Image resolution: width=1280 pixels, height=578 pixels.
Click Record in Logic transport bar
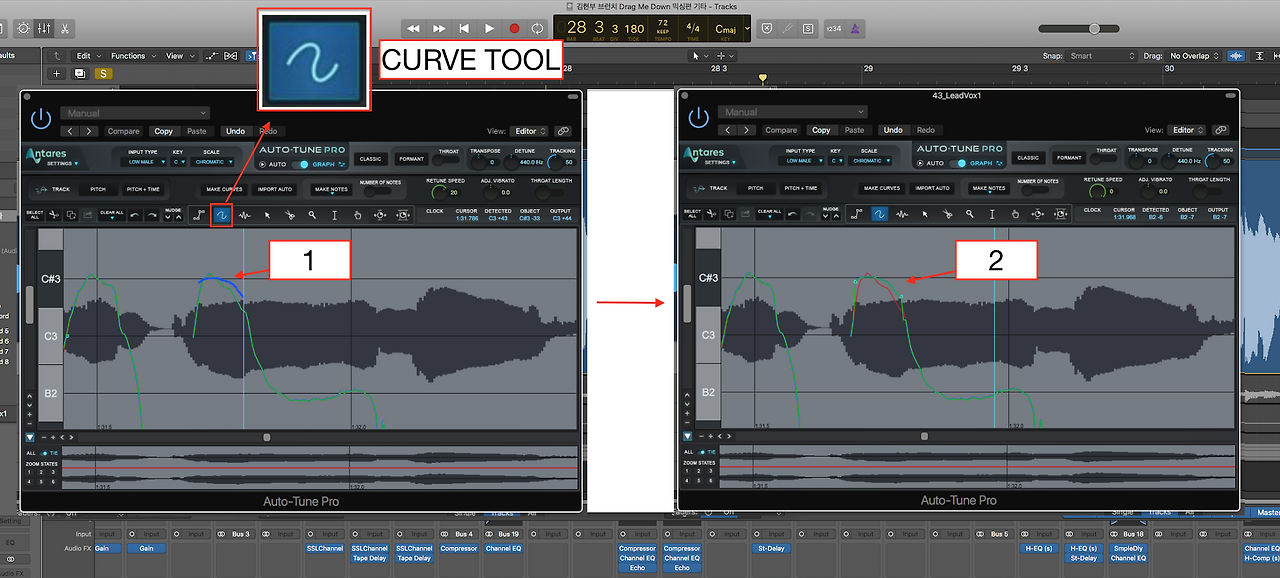(514, 28)
